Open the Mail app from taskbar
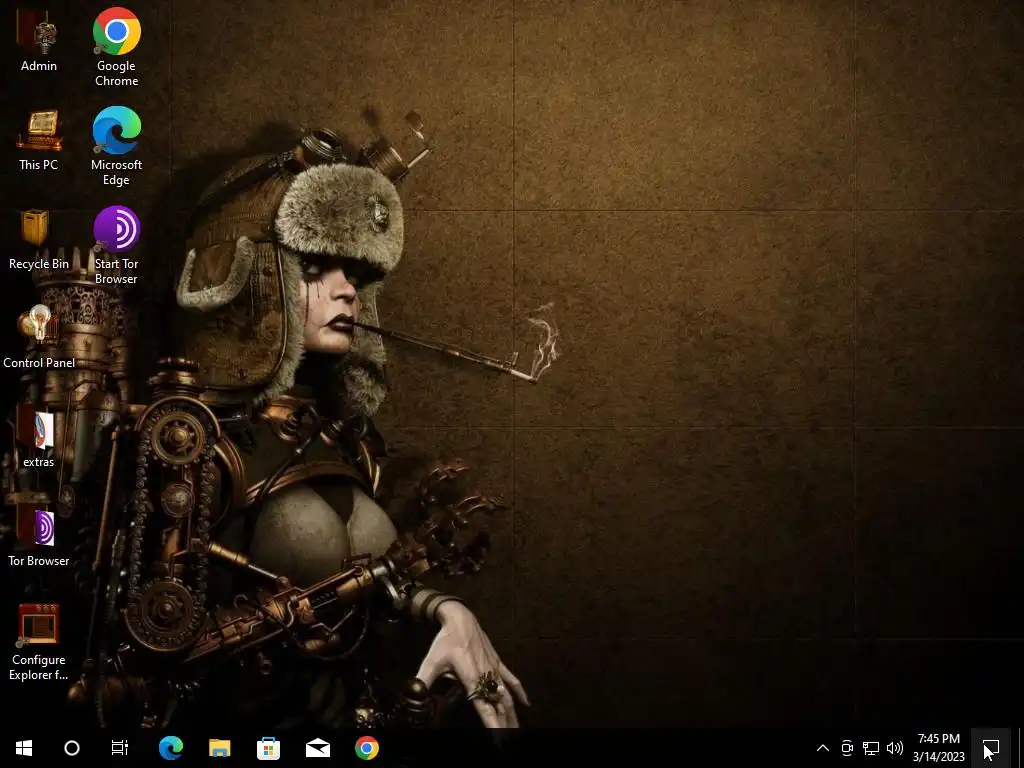The image size is (1024, 768). (x=317, y=748)
